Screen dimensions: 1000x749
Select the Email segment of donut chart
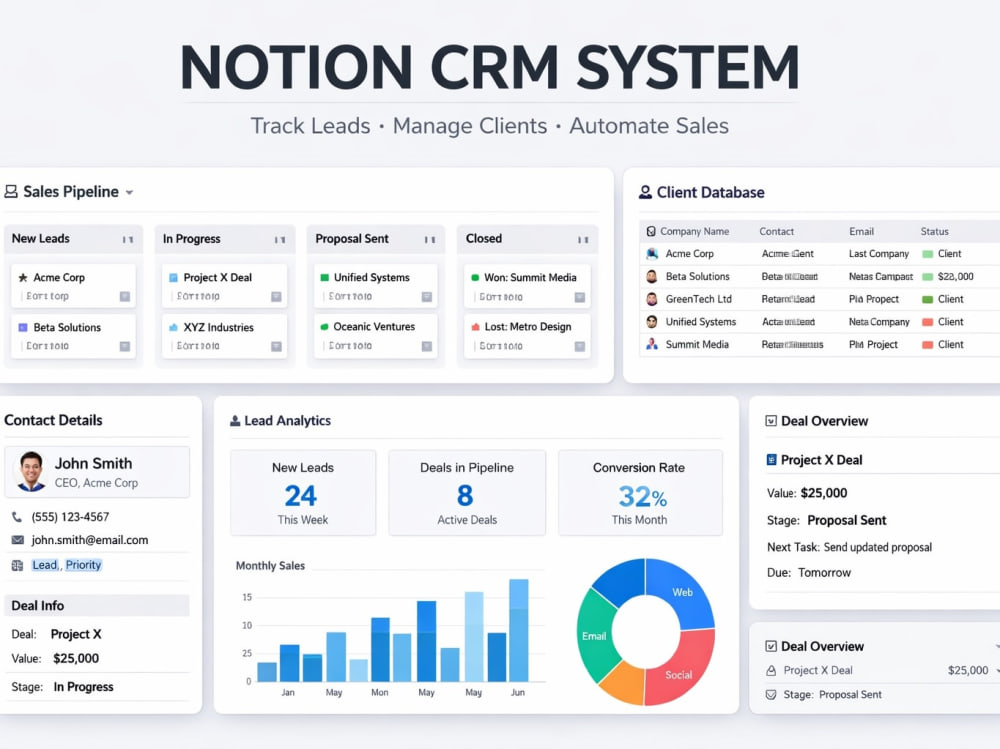point(595,635)
